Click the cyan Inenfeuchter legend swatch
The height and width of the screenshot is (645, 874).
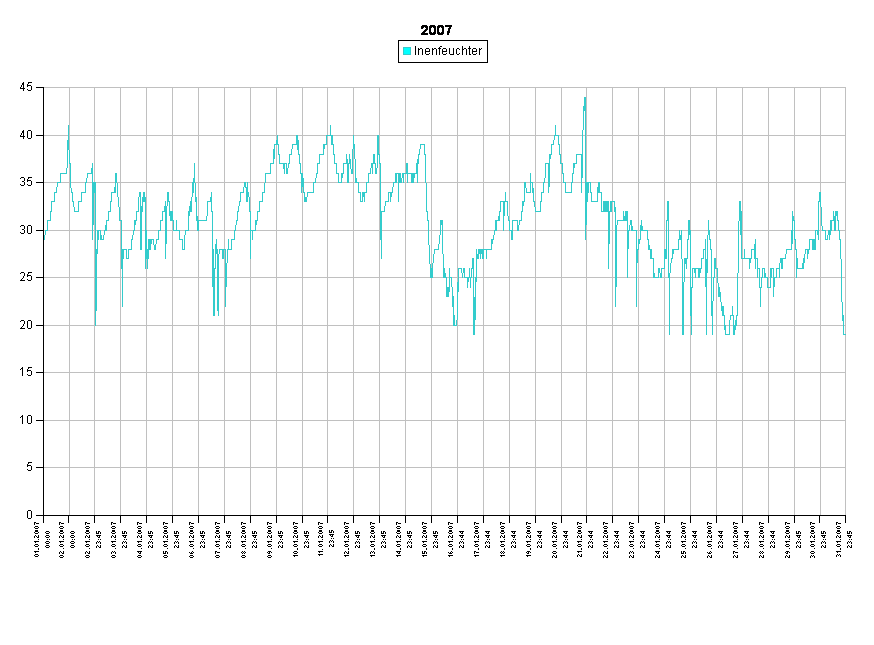(x=407, y=51)
